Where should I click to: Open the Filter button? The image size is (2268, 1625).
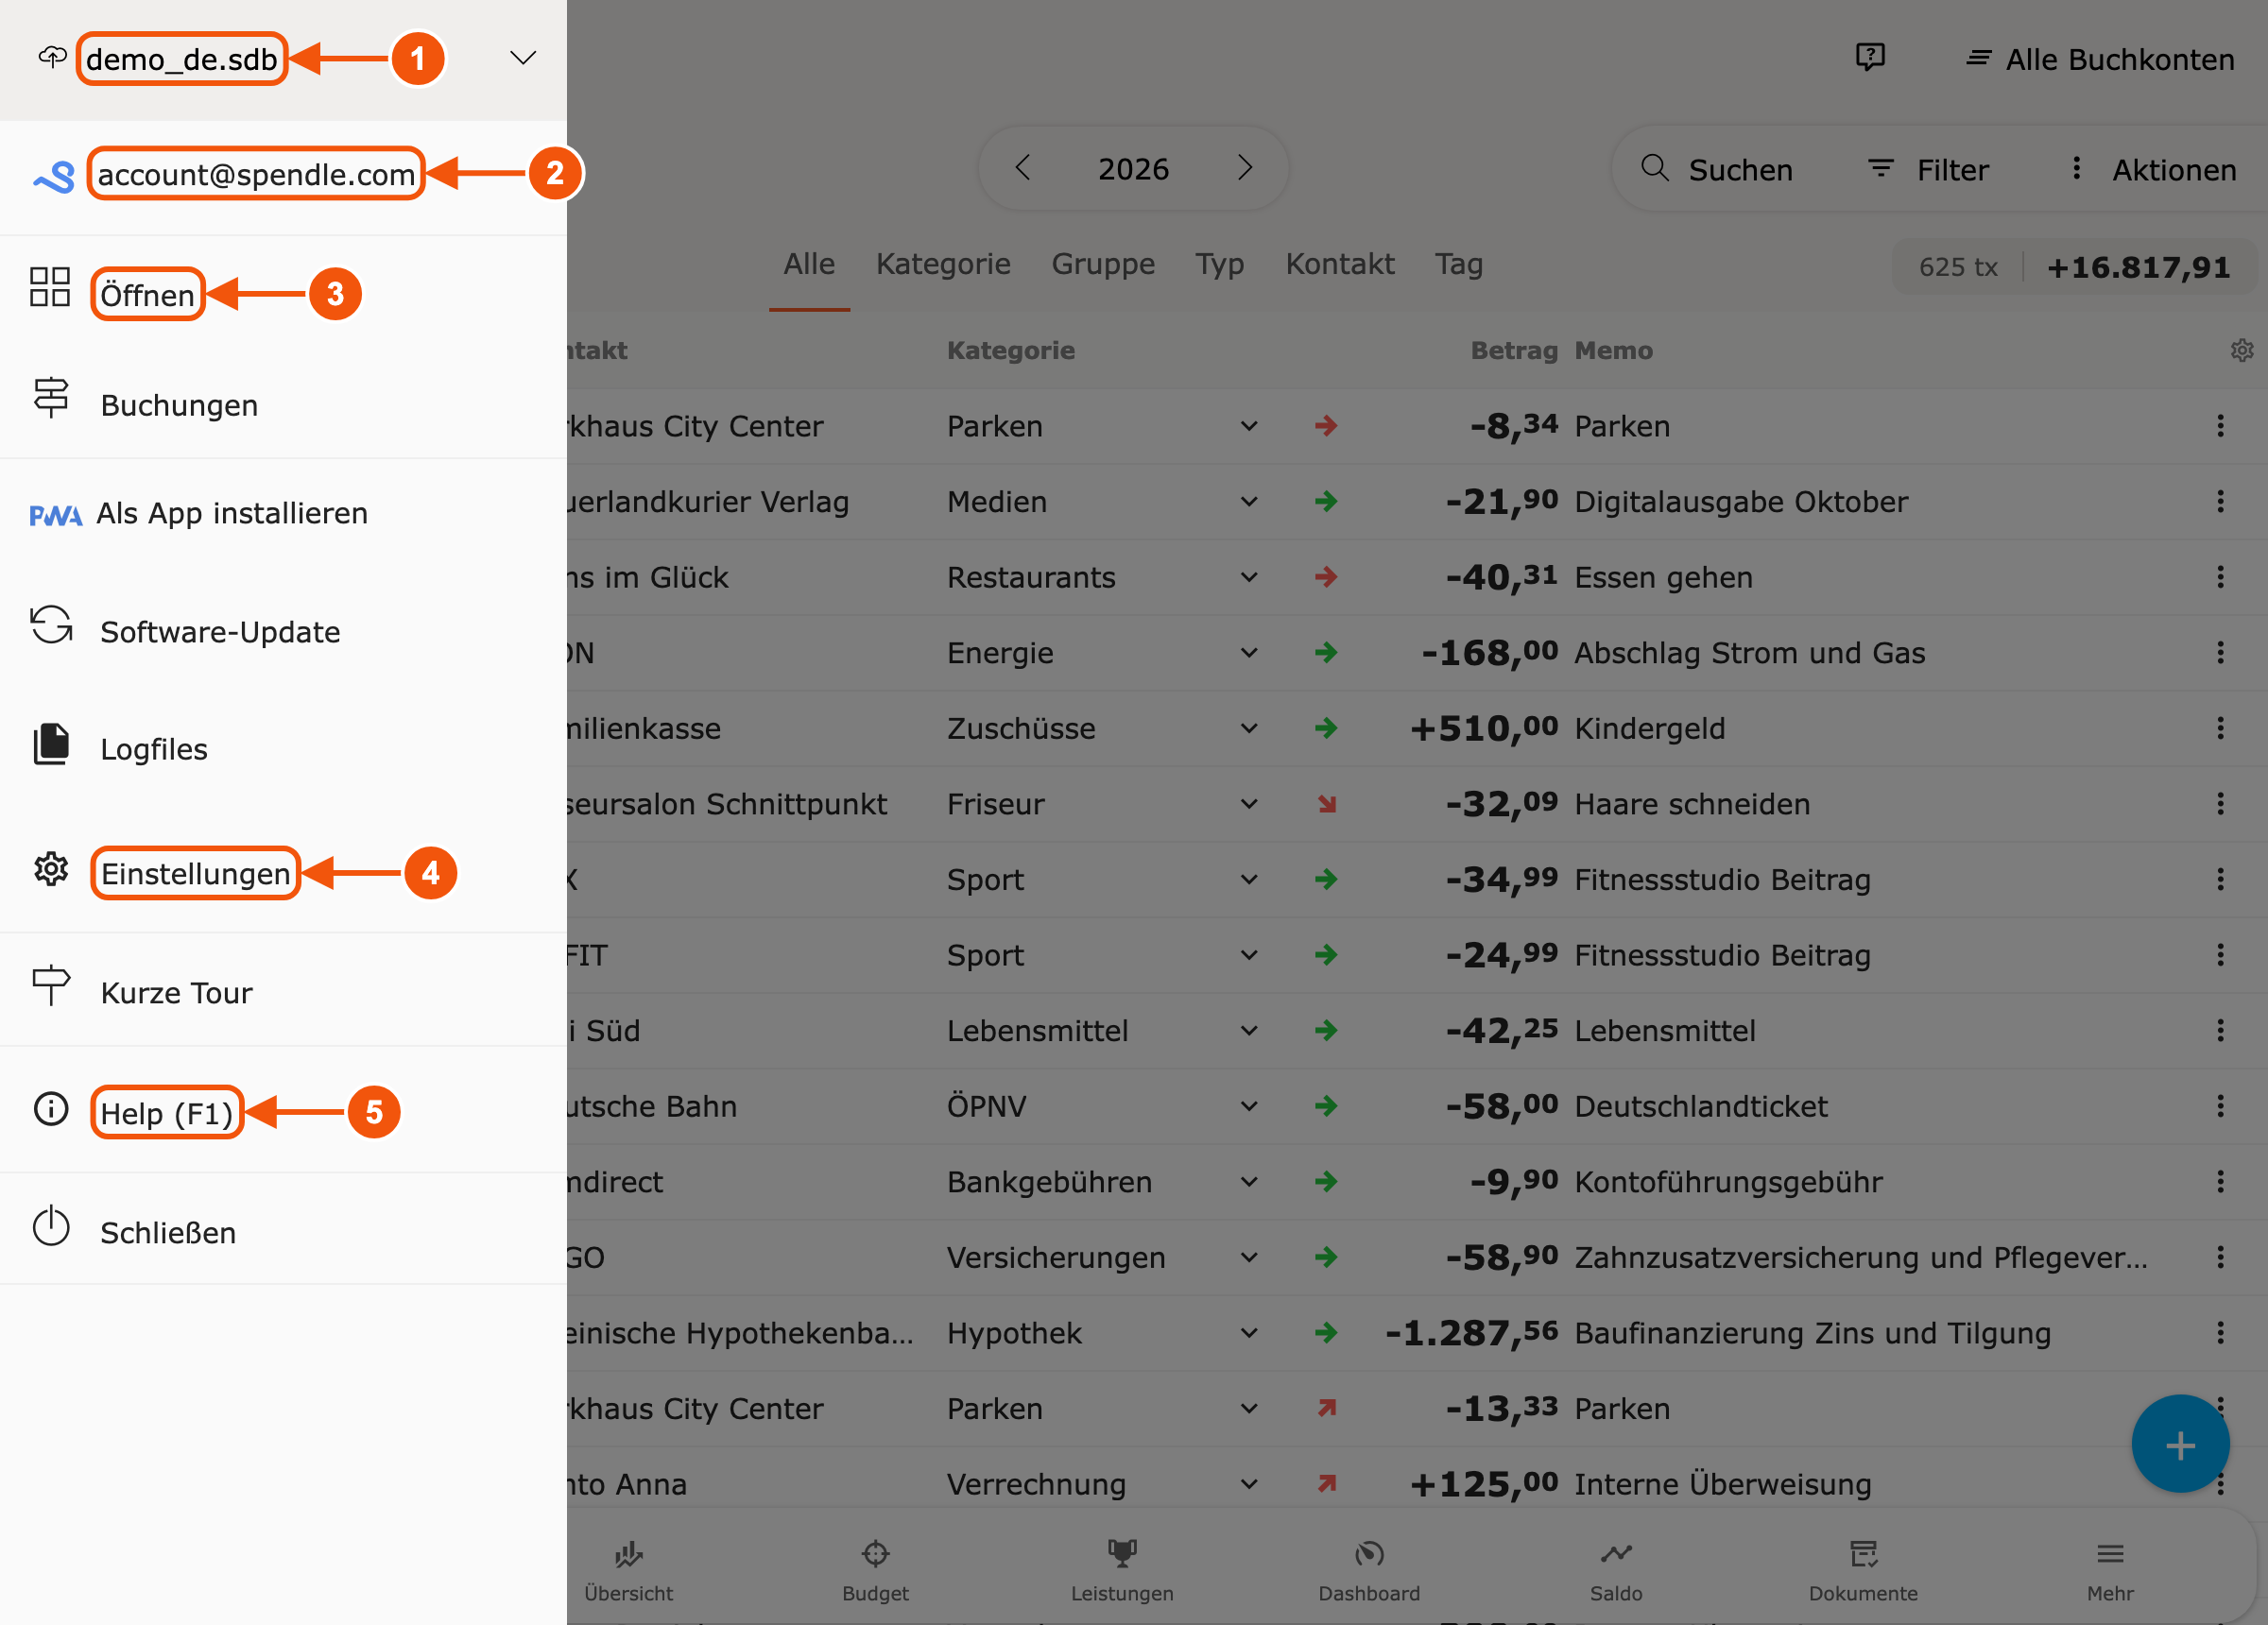pos(1929,169)
